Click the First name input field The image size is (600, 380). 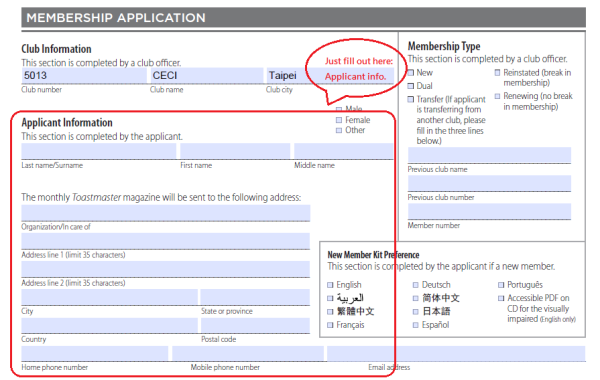click(235, 151)
